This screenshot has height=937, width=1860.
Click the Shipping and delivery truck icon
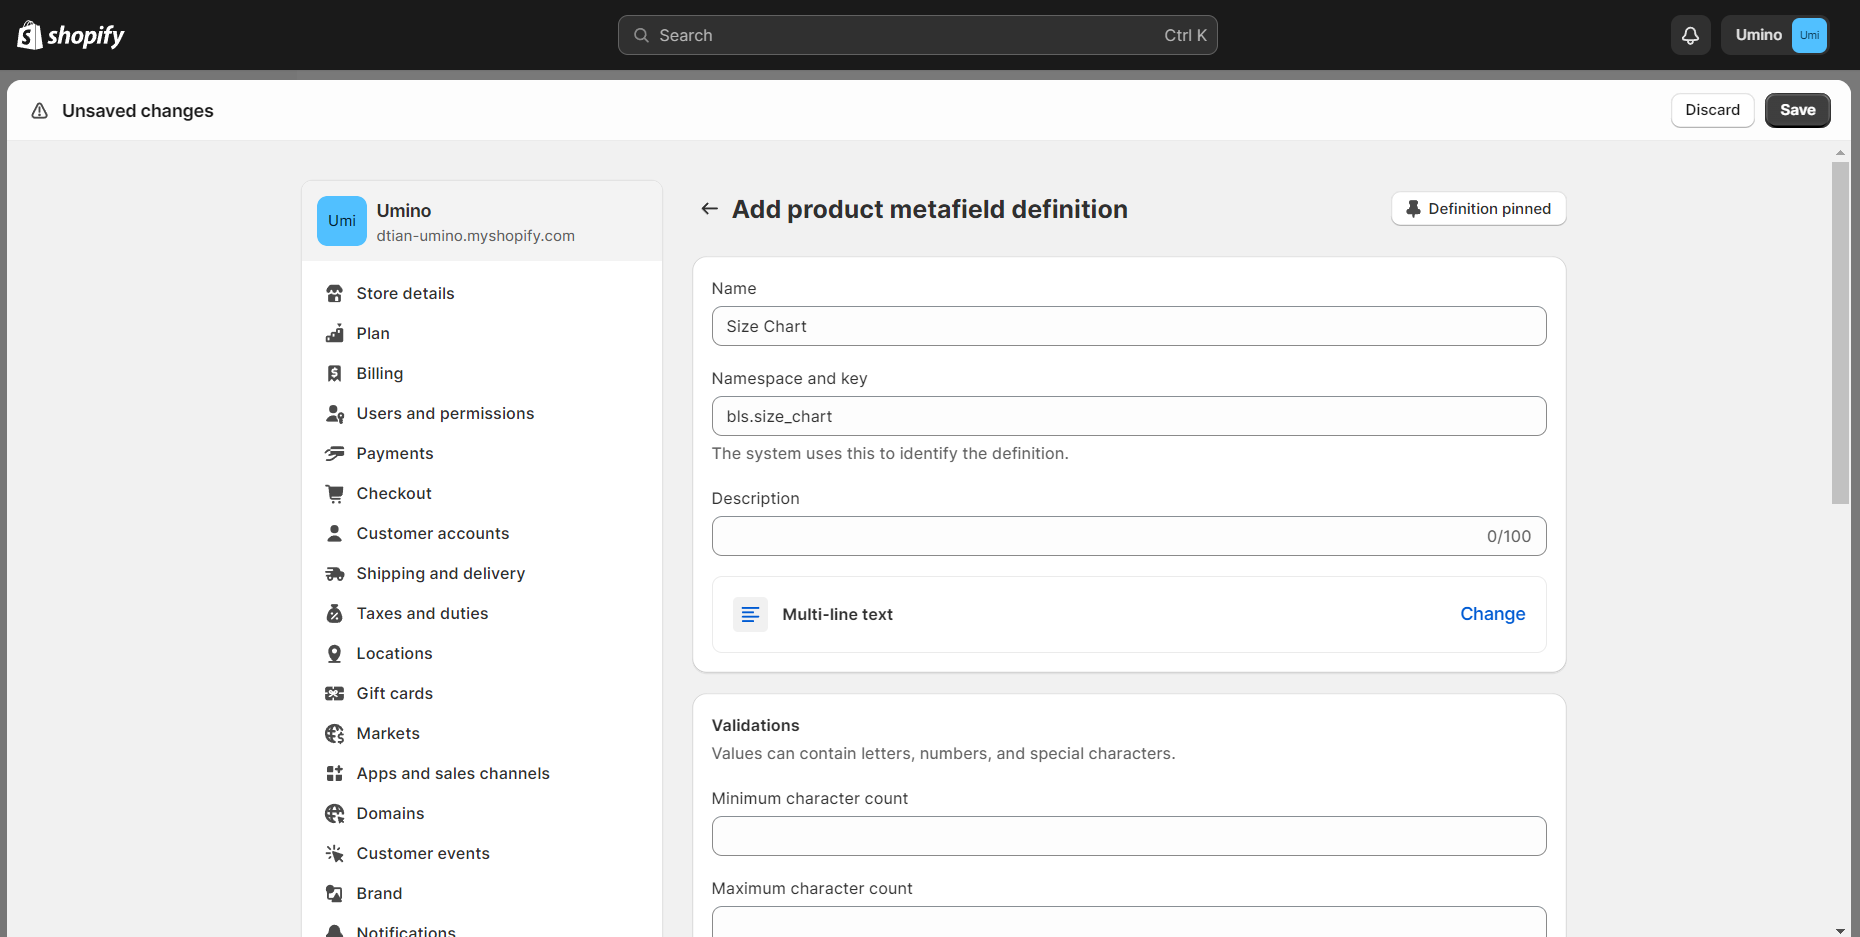pos(335,573)
